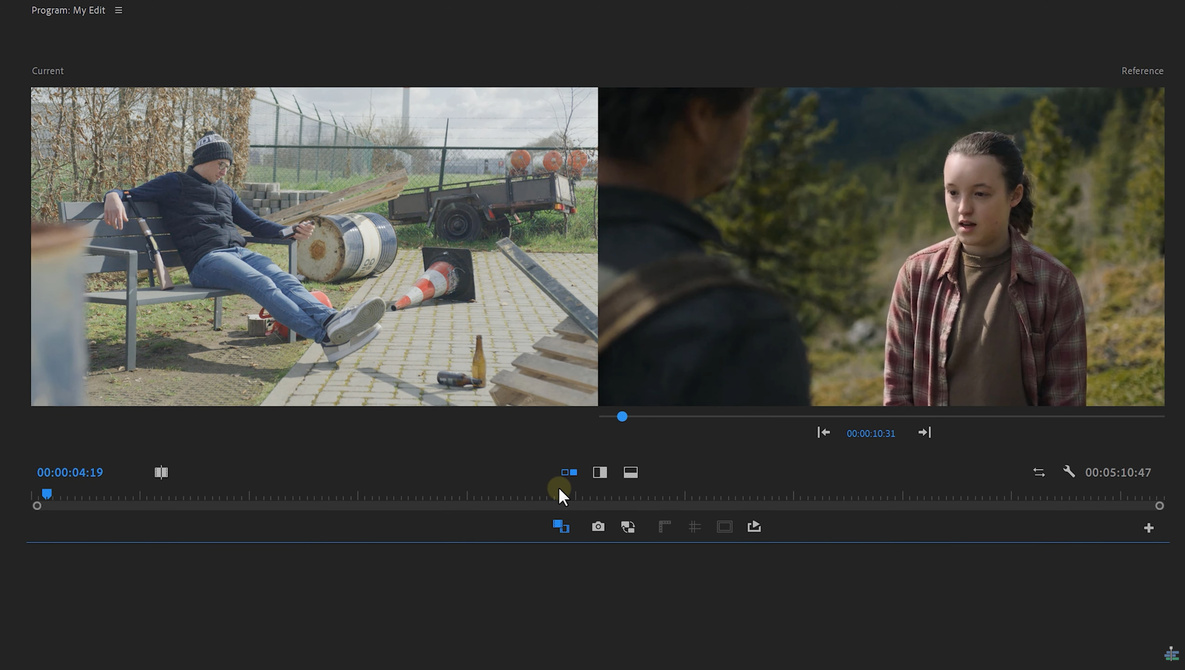The height and width of the screenshot is (670, 1185).
Task: Click the reference timecode 00:00:10:31
Action: click(871, 434)
